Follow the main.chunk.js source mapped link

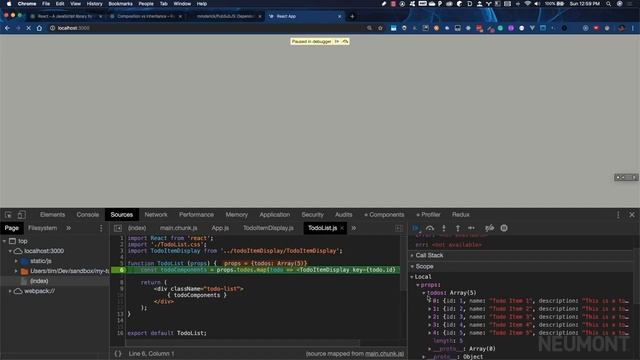384,354
